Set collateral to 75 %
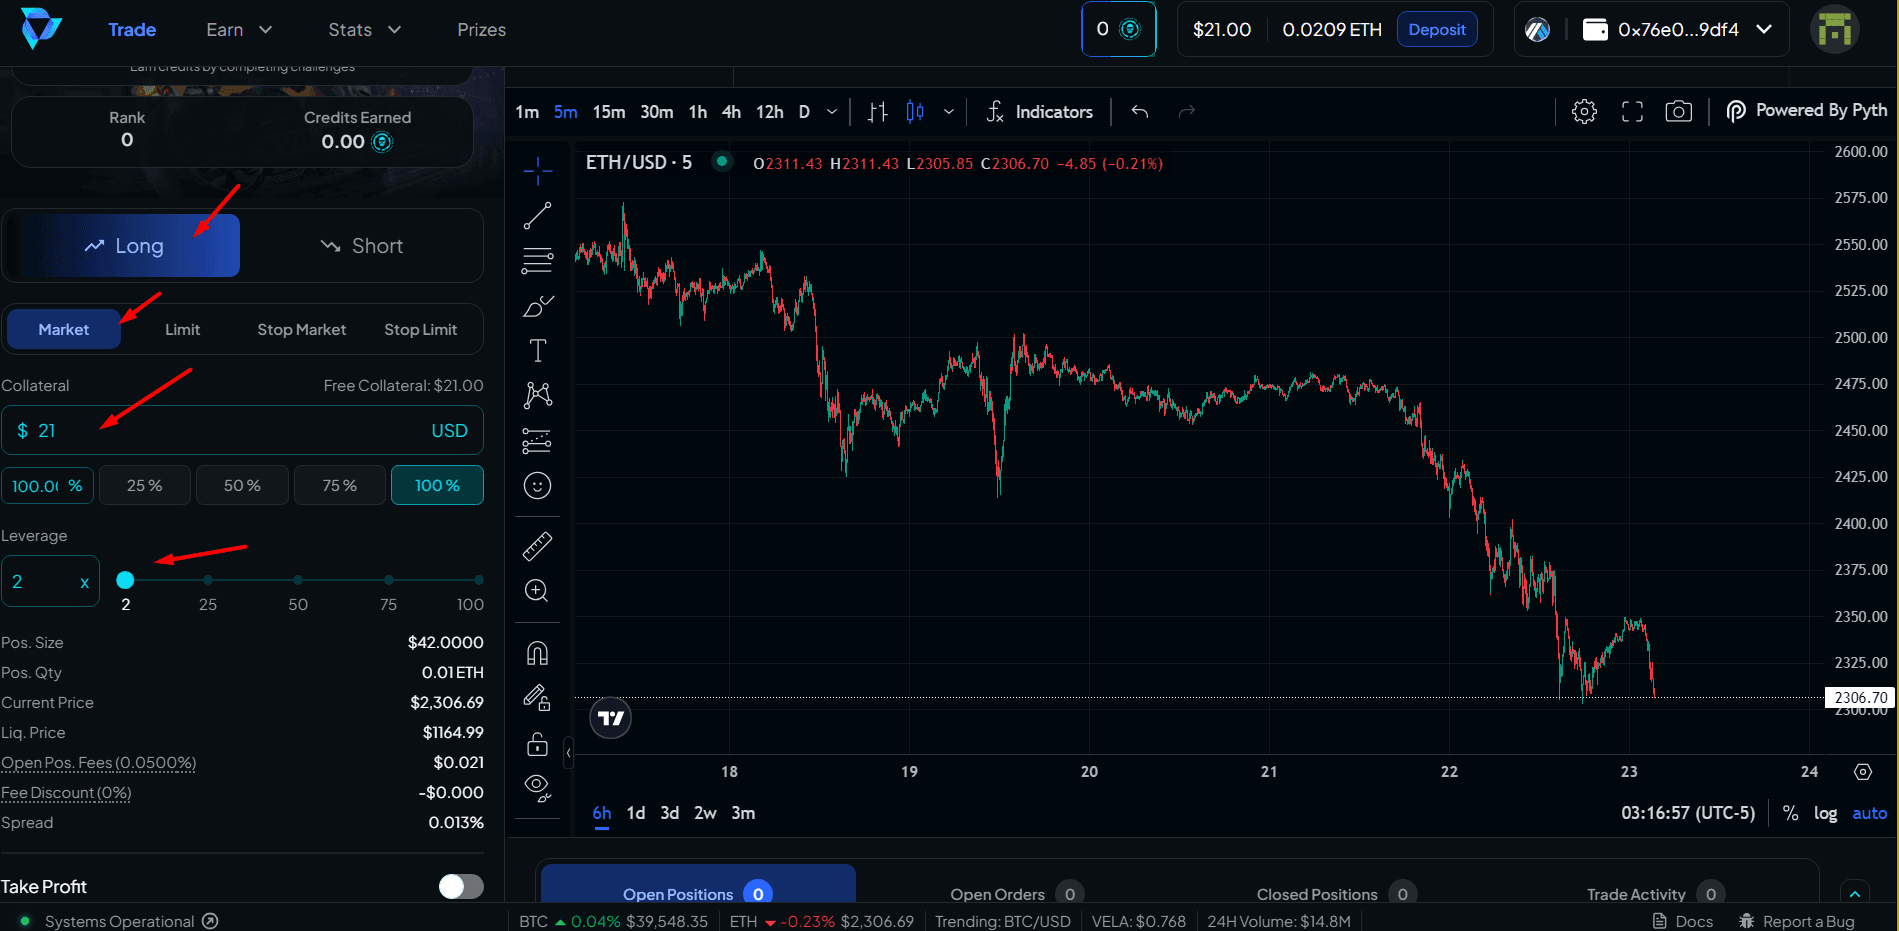 [339, 485]
